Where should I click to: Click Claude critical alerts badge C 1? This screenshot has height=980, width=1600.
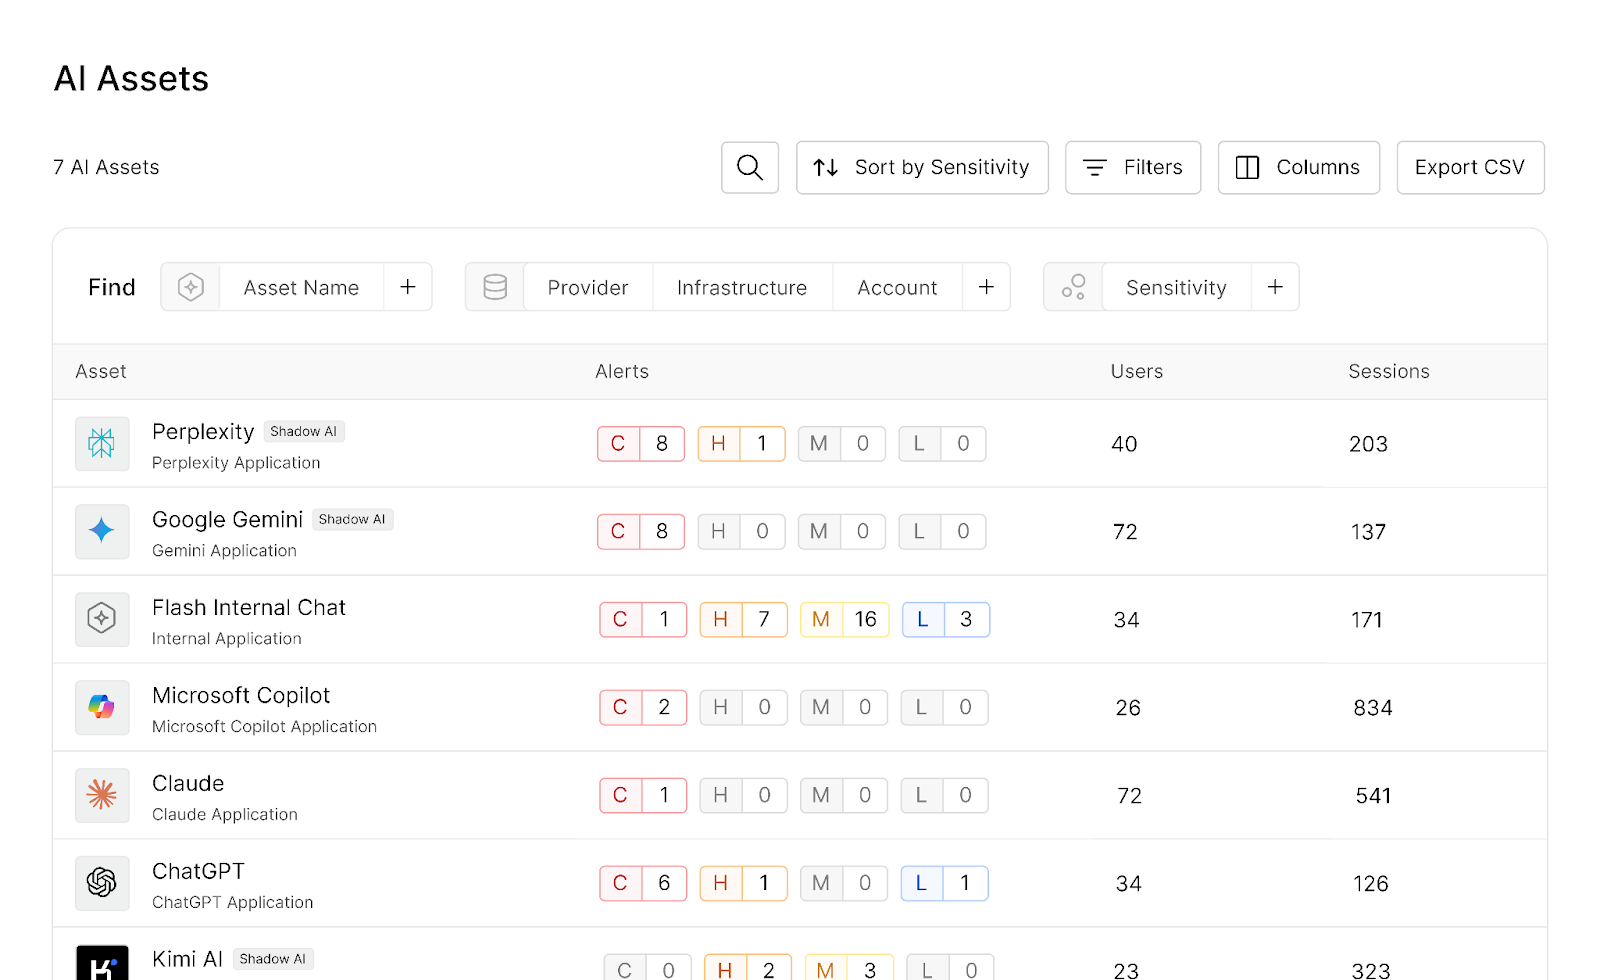[x=643, y=795]
